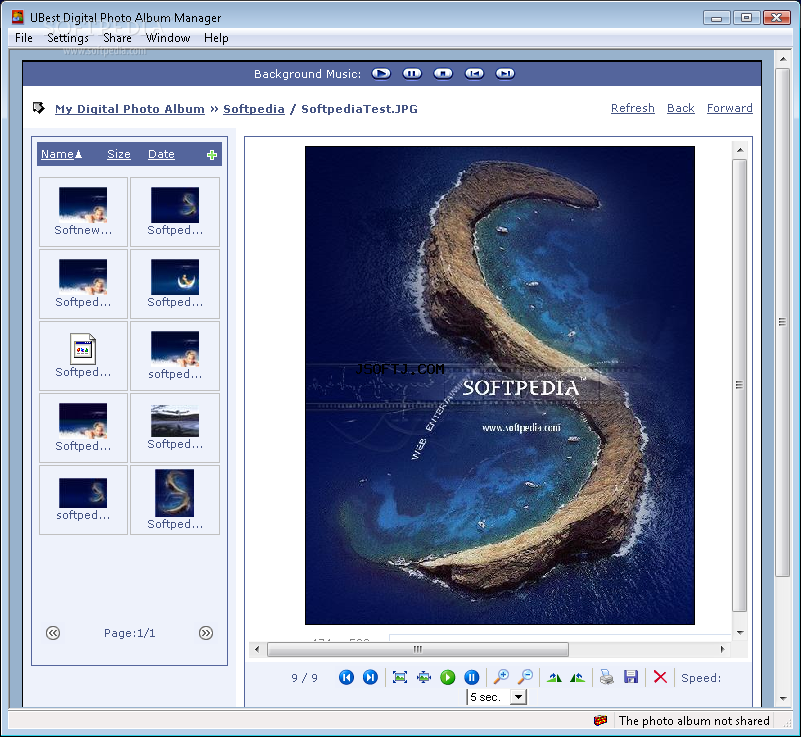Click the 9 / 9 photo counter
The image size is (801, 737).
304,678
